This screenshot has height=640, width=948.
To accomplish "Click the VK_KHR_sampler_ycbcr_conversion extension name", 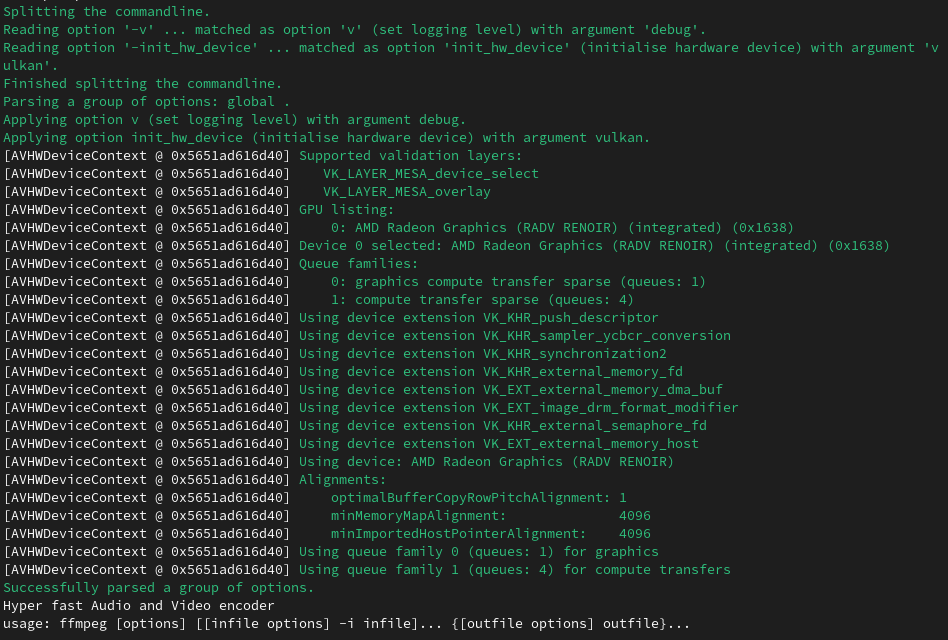I will click(x=607, y=335).
